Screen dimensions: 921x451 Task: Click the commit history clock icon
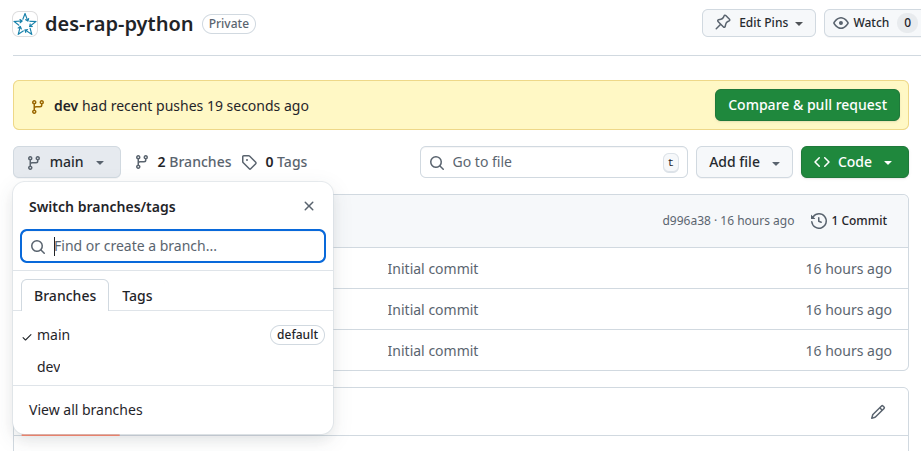[819, 221]
